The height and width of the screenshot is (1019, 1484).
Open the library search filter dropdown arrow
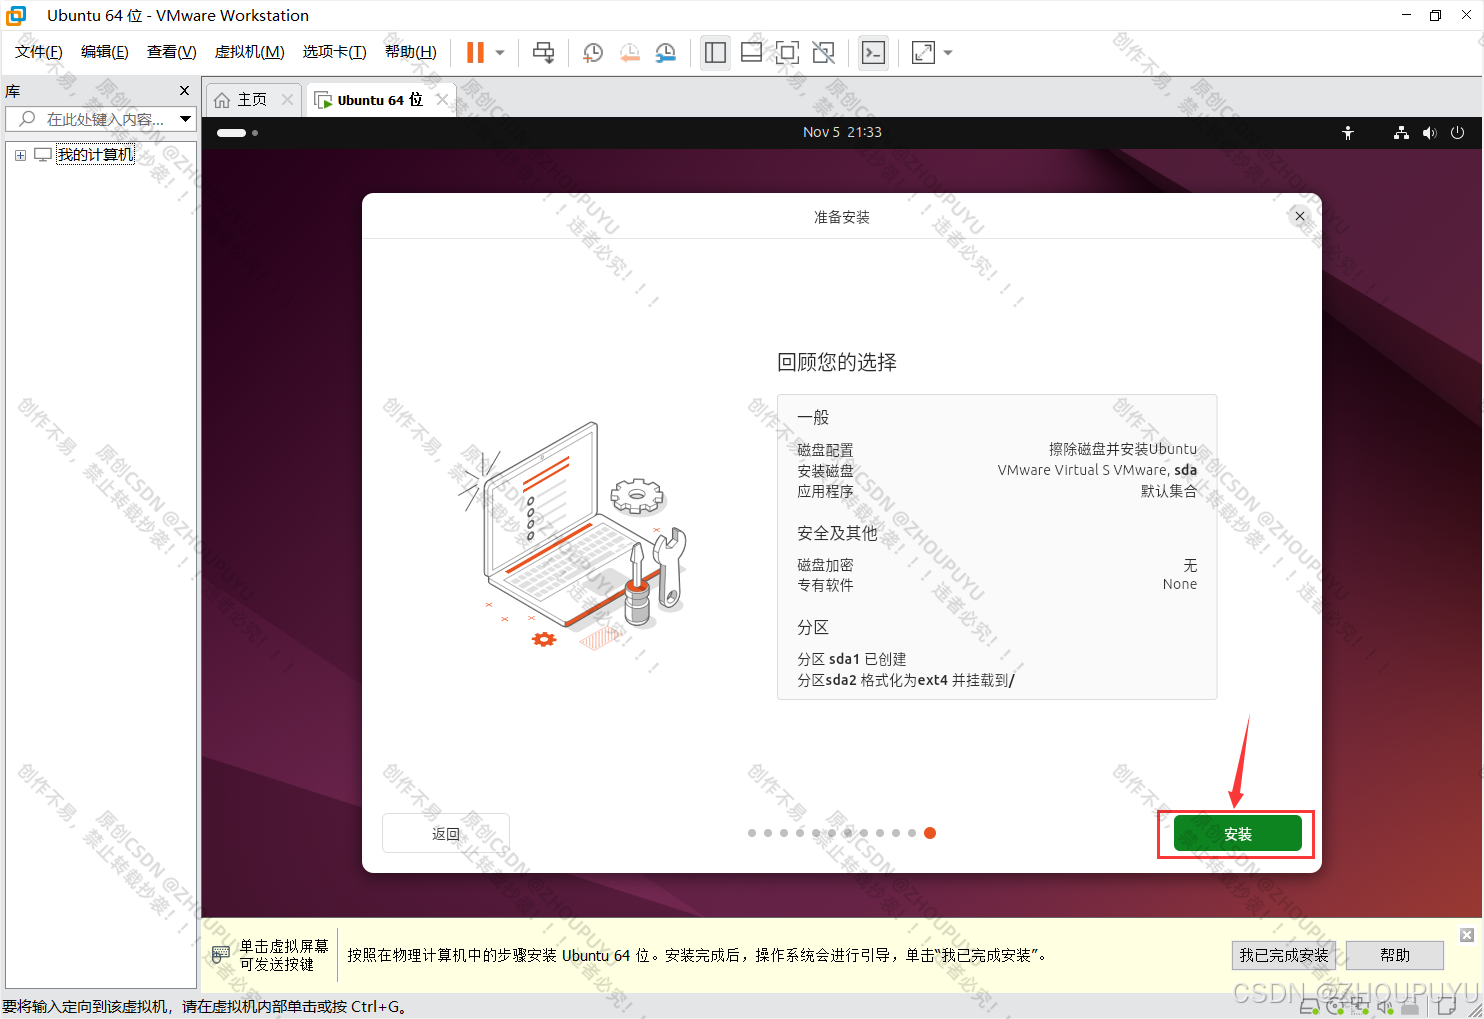click(x=186, y=119)
